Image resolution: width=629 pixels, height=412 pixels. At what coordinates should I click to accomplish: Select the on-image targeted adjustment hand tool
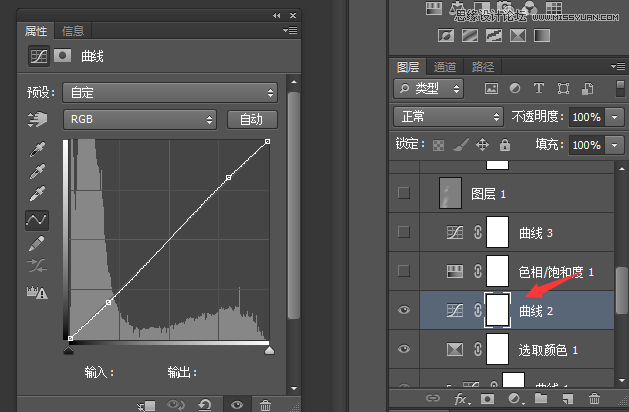point(37,119)
